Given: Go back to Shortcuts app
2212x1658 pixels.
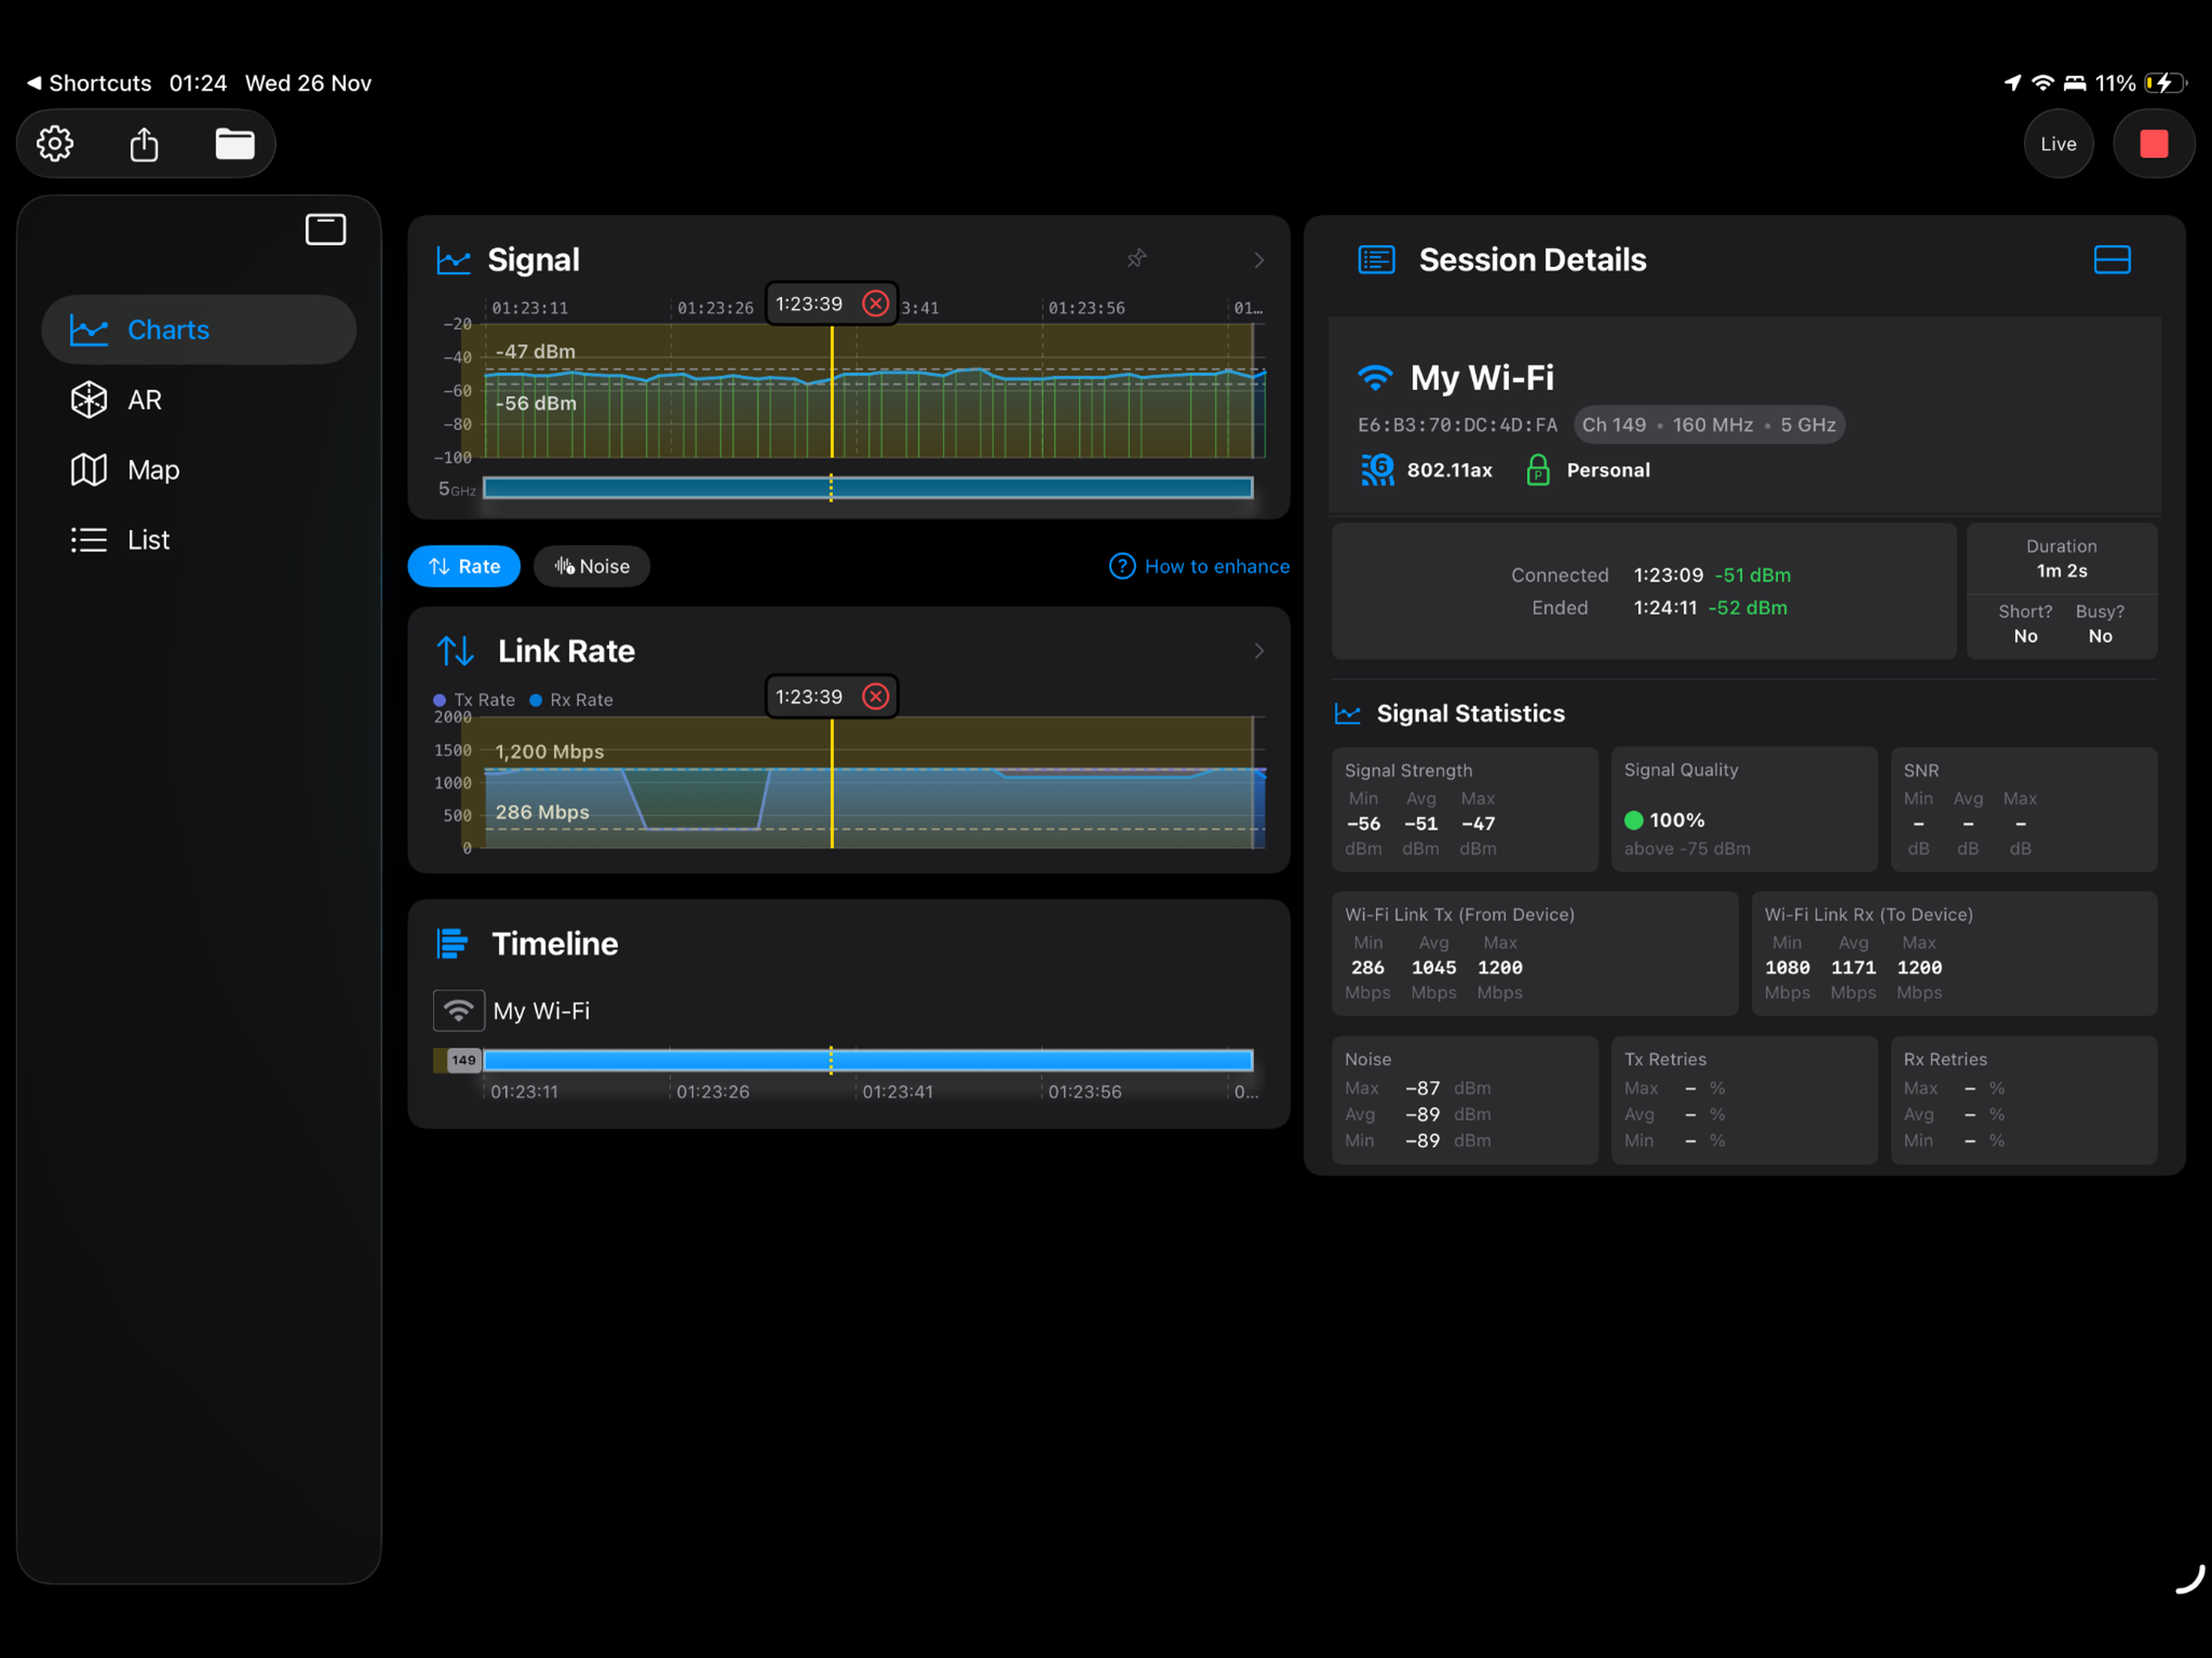Looking at the screenshot, I should coord(90,83).
